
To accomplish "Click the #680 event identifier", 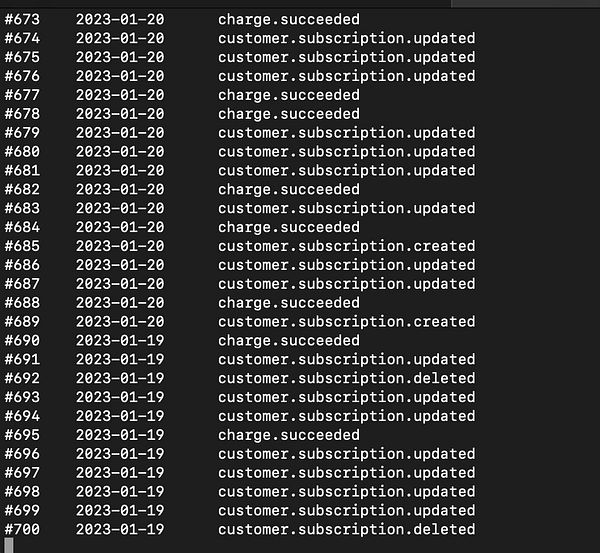I will coord(22,152).
